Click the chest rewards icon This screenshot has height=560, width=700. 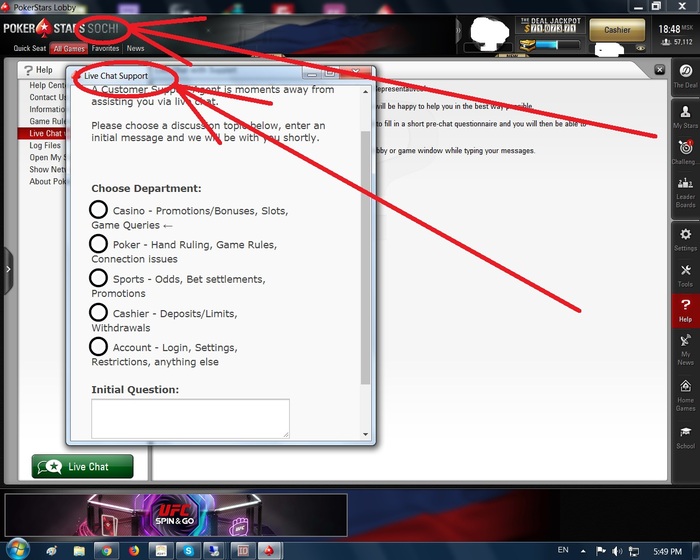point(526,46)
